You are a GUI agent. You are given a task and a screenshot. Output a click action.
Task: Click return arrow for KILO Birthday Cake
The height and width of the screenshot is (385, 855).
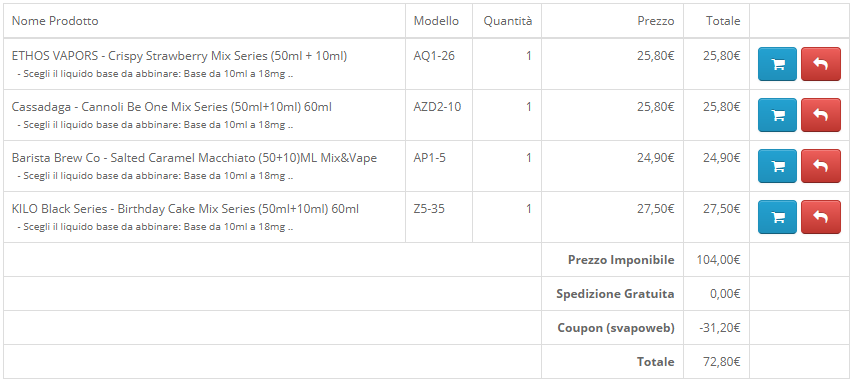[x=821, y=216]
